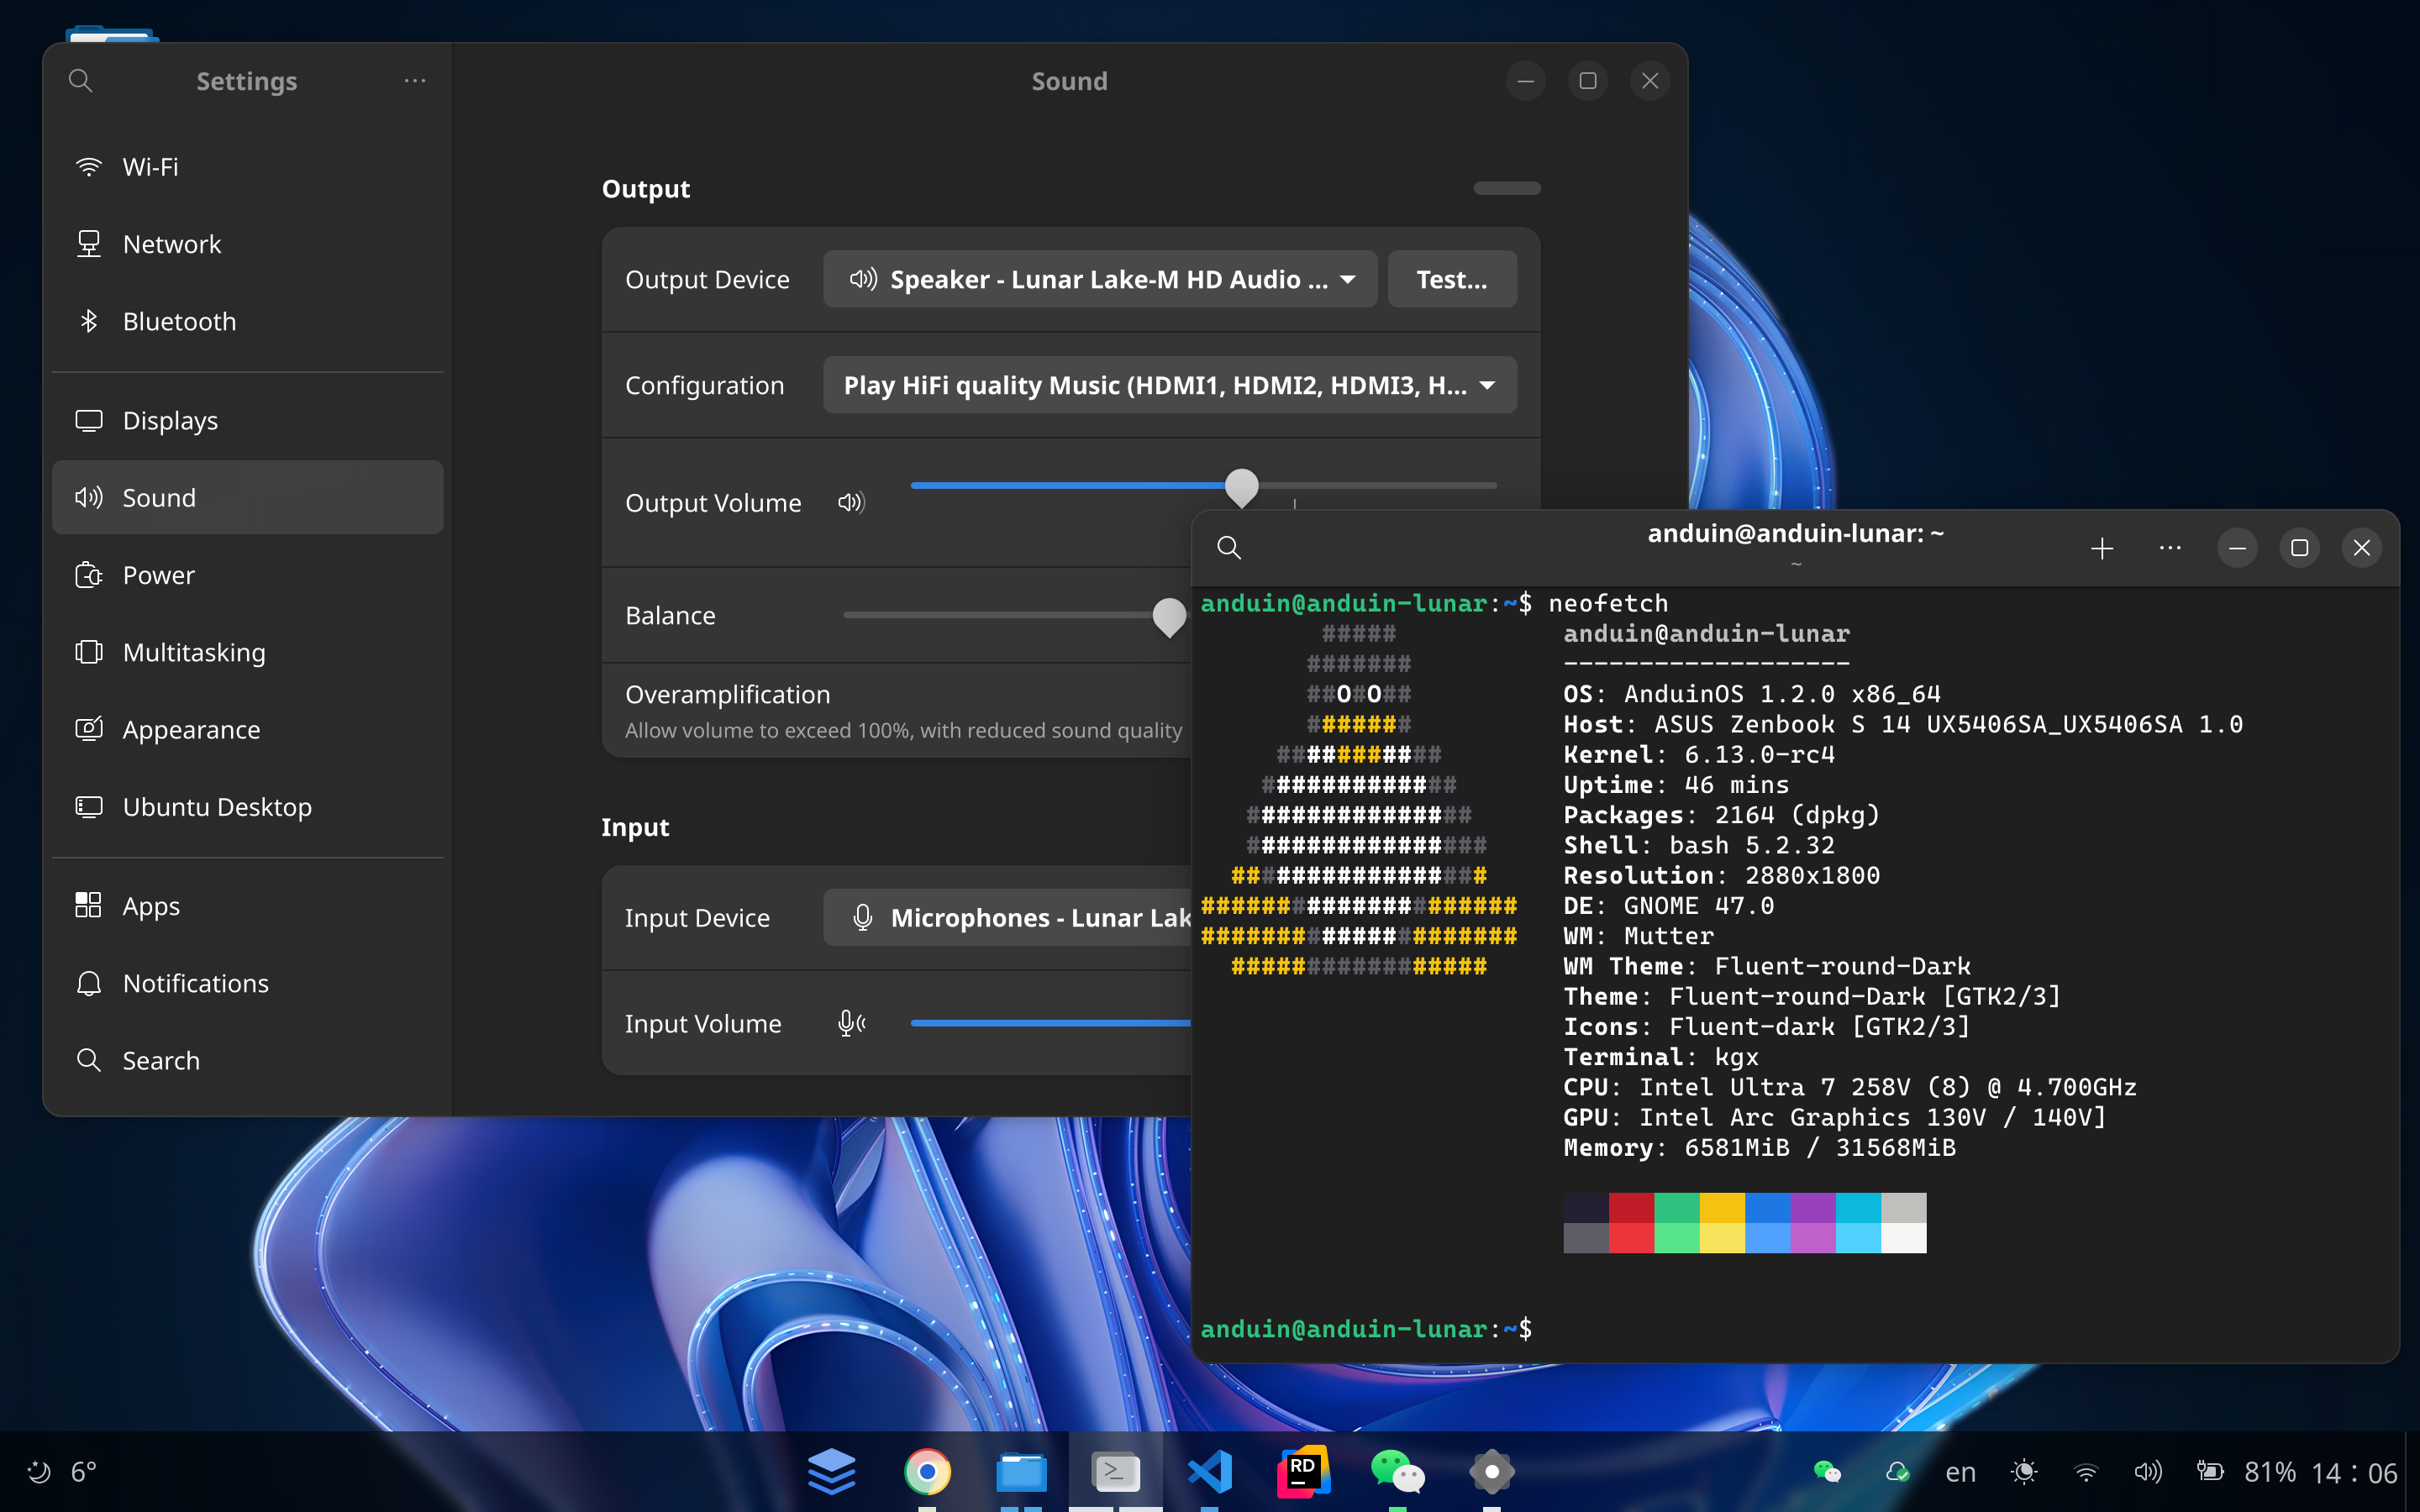Click the terminal search icon
The width and height of the screenshot is (2420, 1512).
pyautogui.click(x=1229, y=548)
